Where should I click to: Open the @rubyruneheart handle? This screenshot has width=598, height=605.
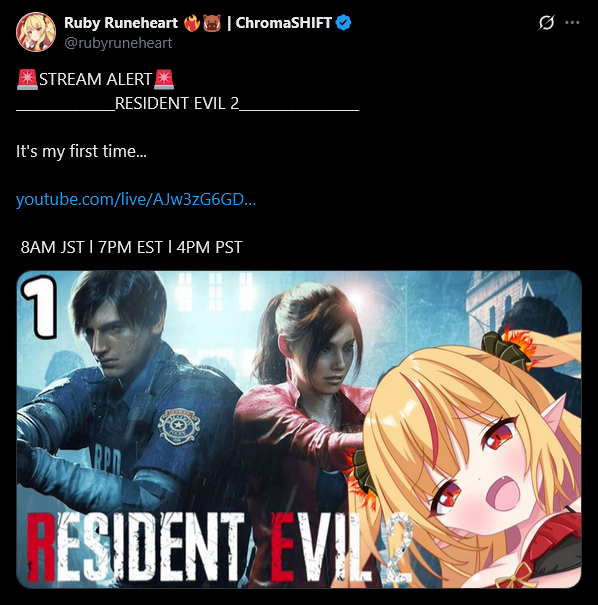pos(118,43)
